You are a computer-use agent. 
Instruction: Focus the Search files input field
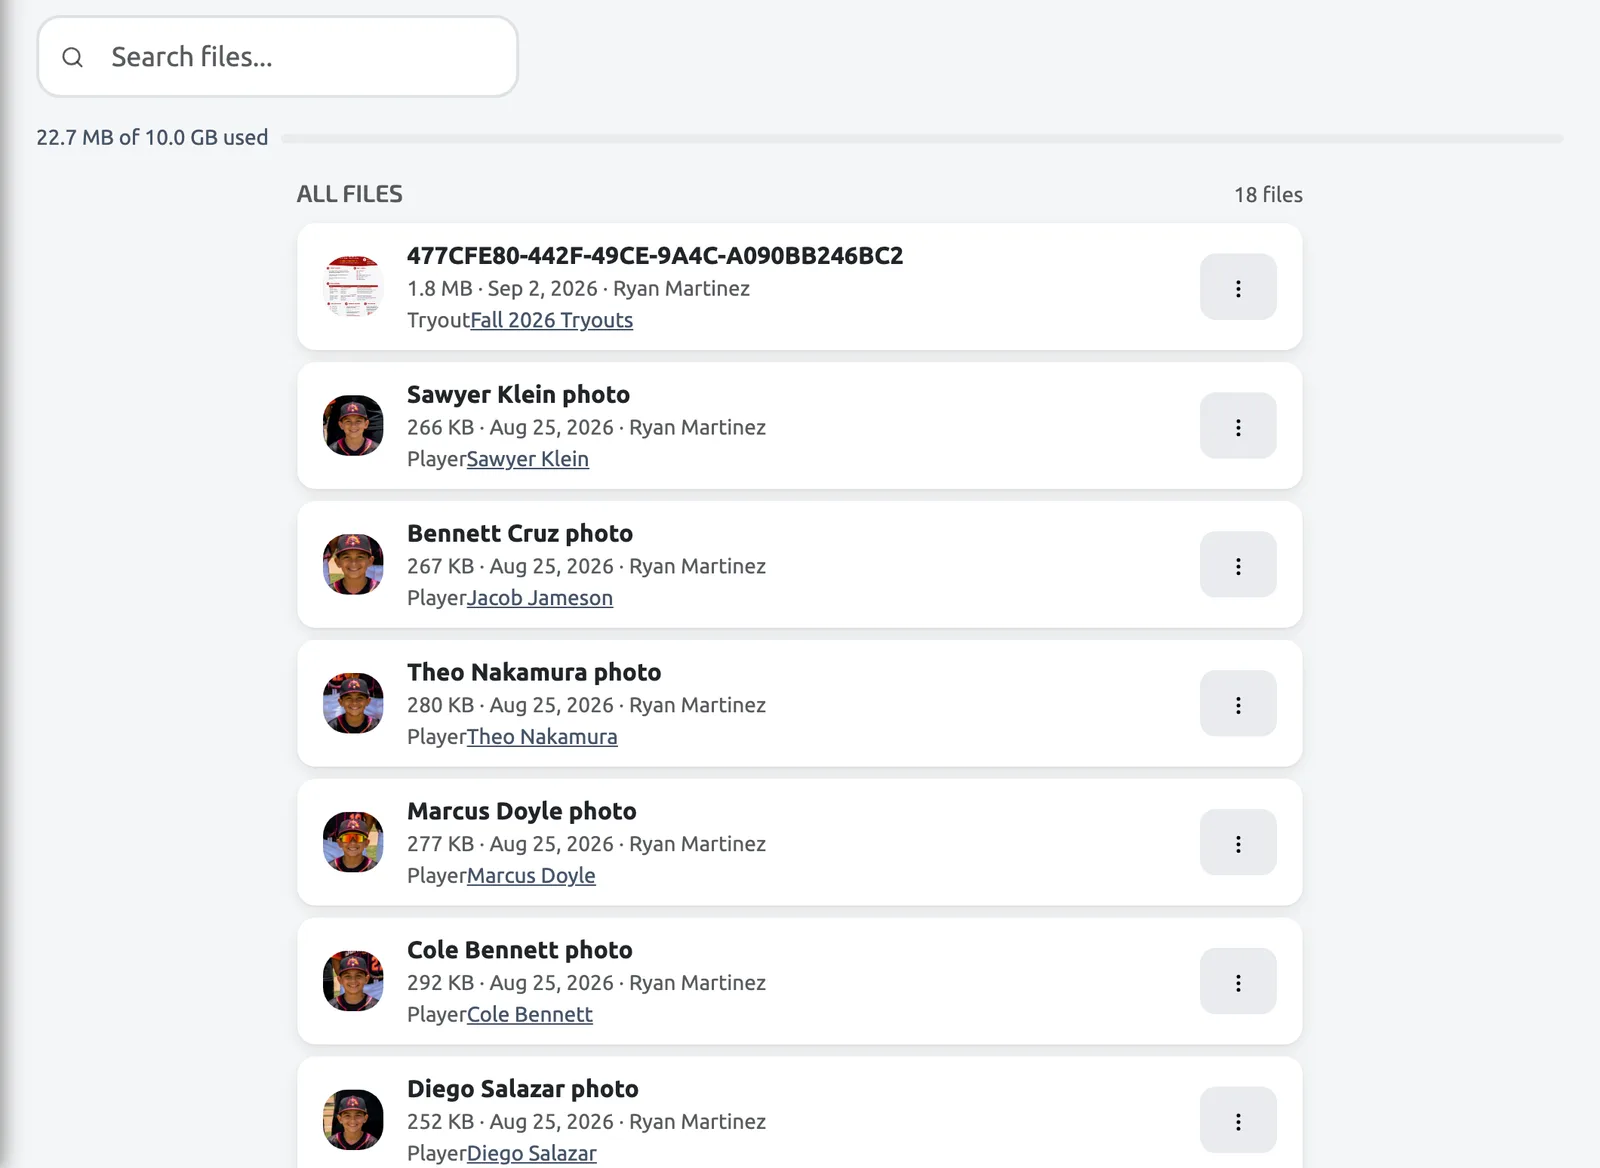point(278,57)
